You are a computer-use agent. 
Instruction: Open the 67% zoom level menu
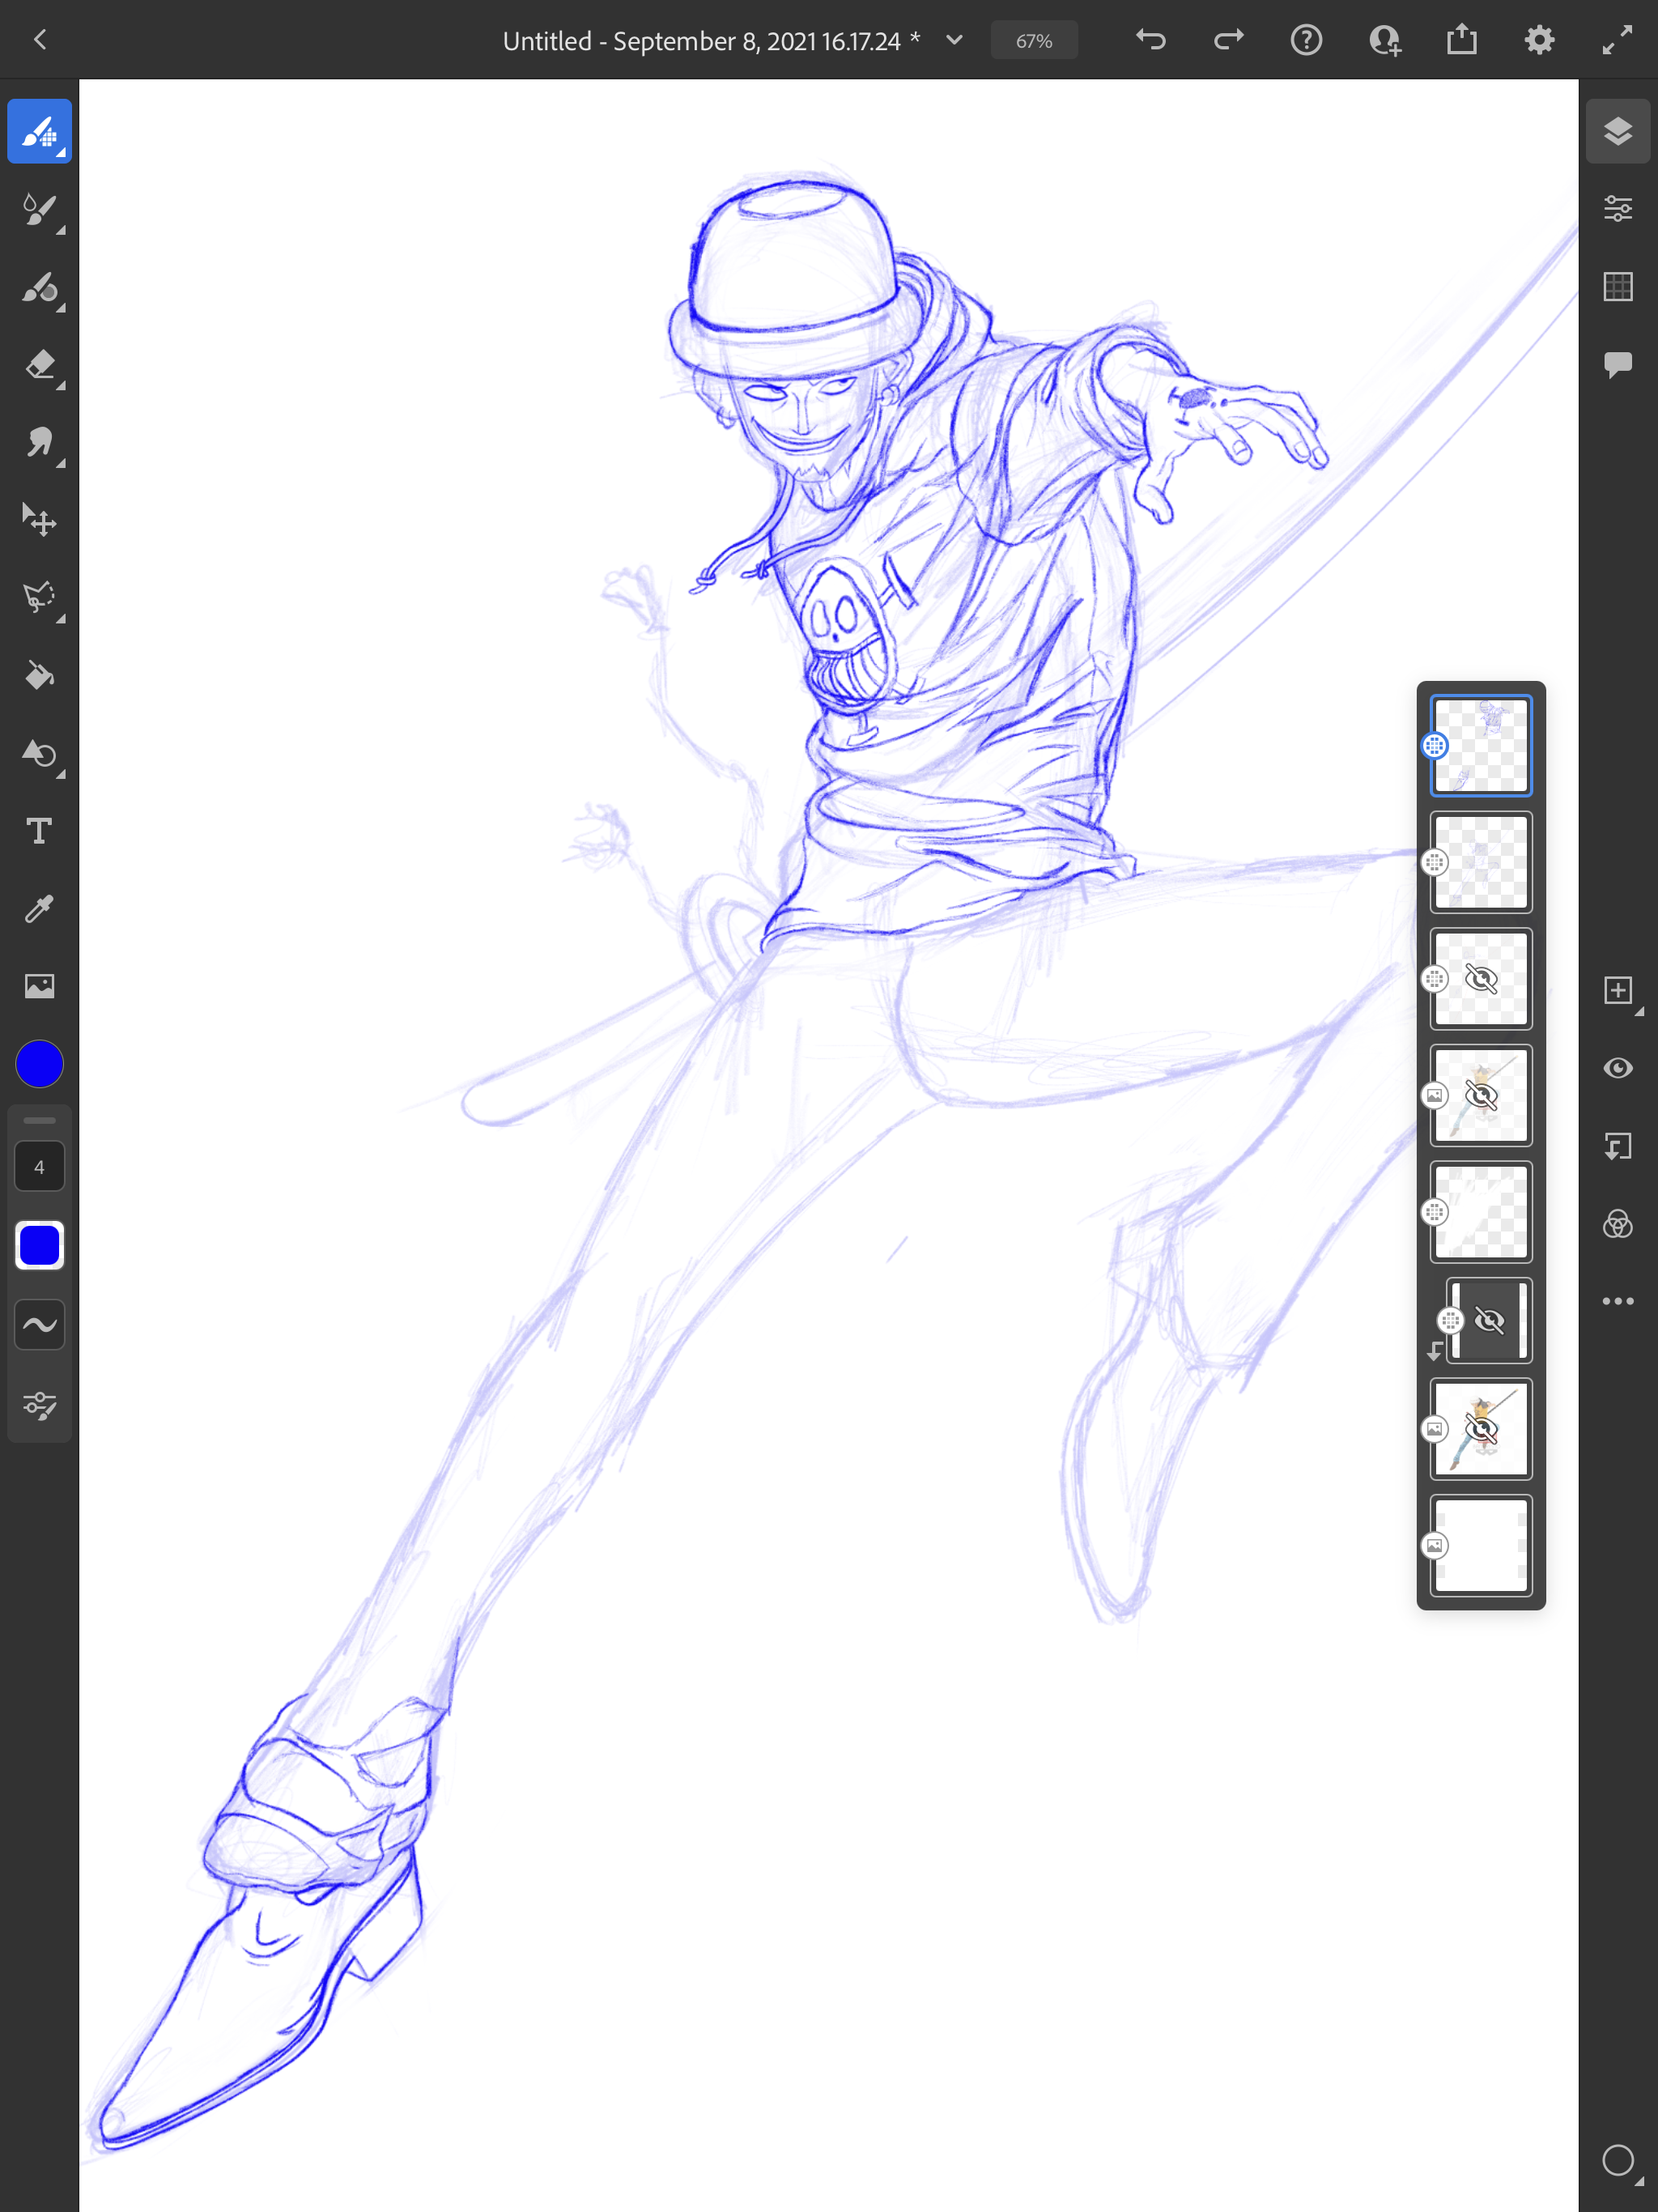tap(1033, 41)
